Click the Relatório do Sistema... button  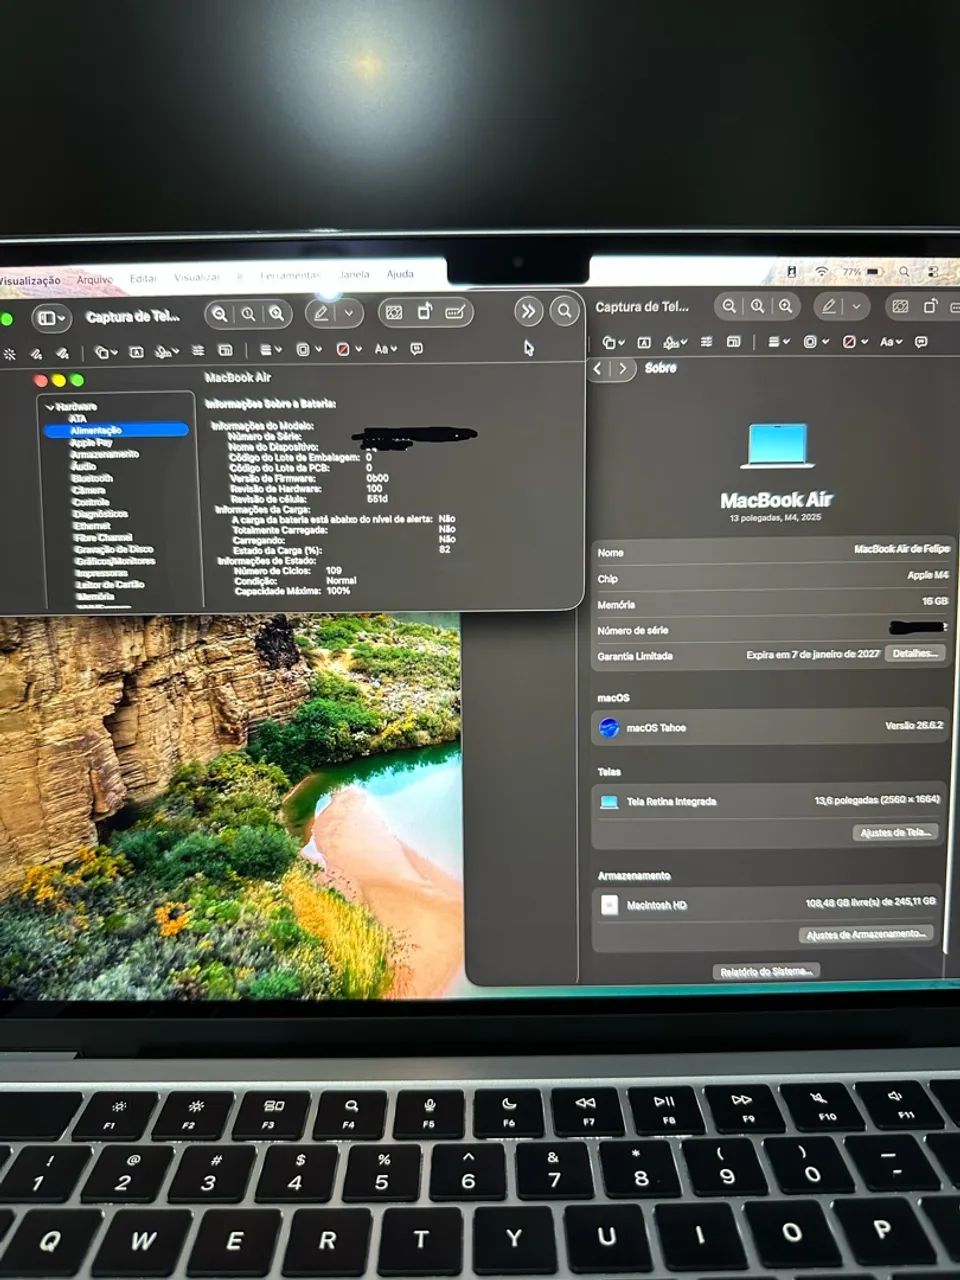tap(767, 971)
